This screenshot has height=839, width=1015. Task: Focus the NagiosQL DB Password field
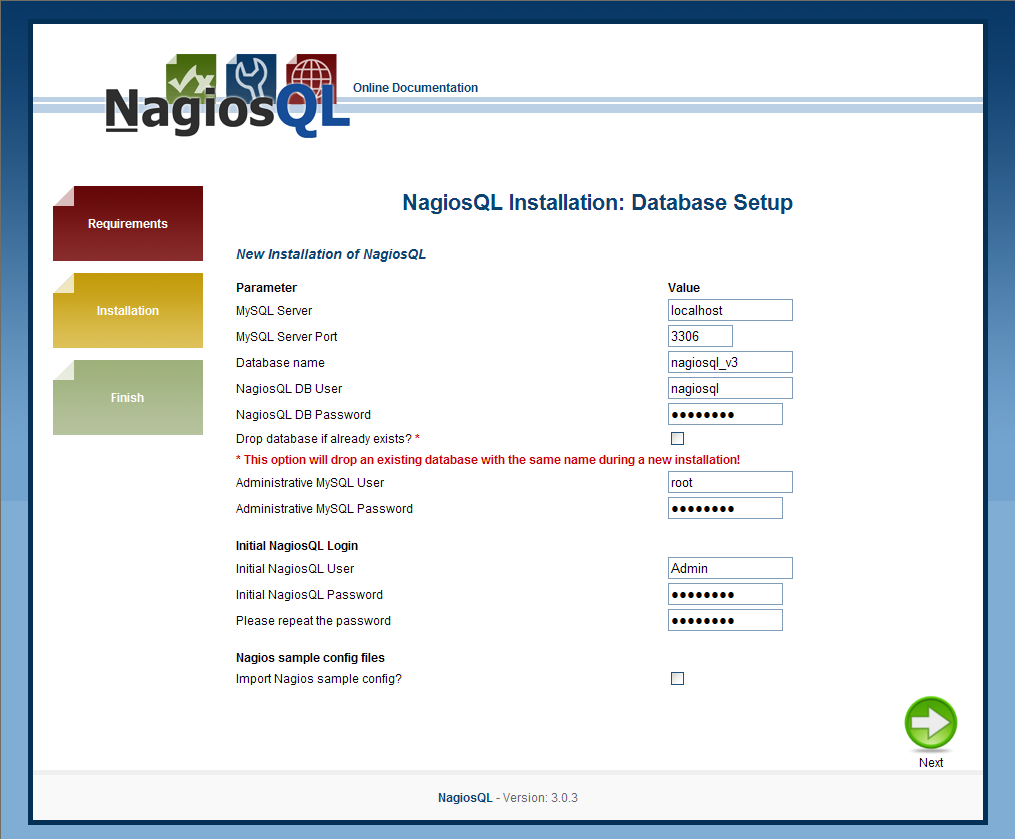coord(725,414)
